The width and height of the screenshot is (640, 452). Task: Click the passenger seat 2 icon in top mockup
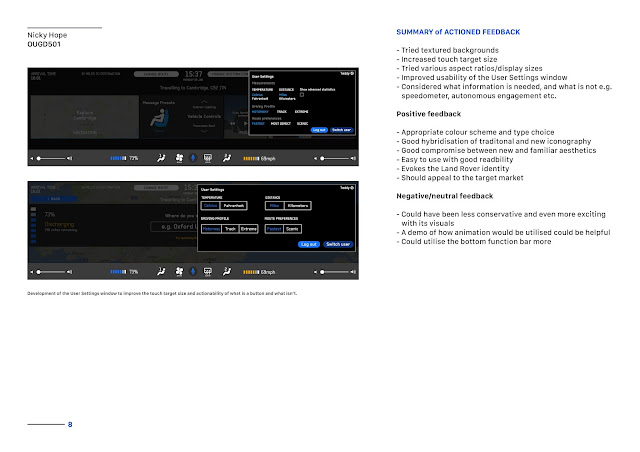pyautogui.click(x=227, y=158)
